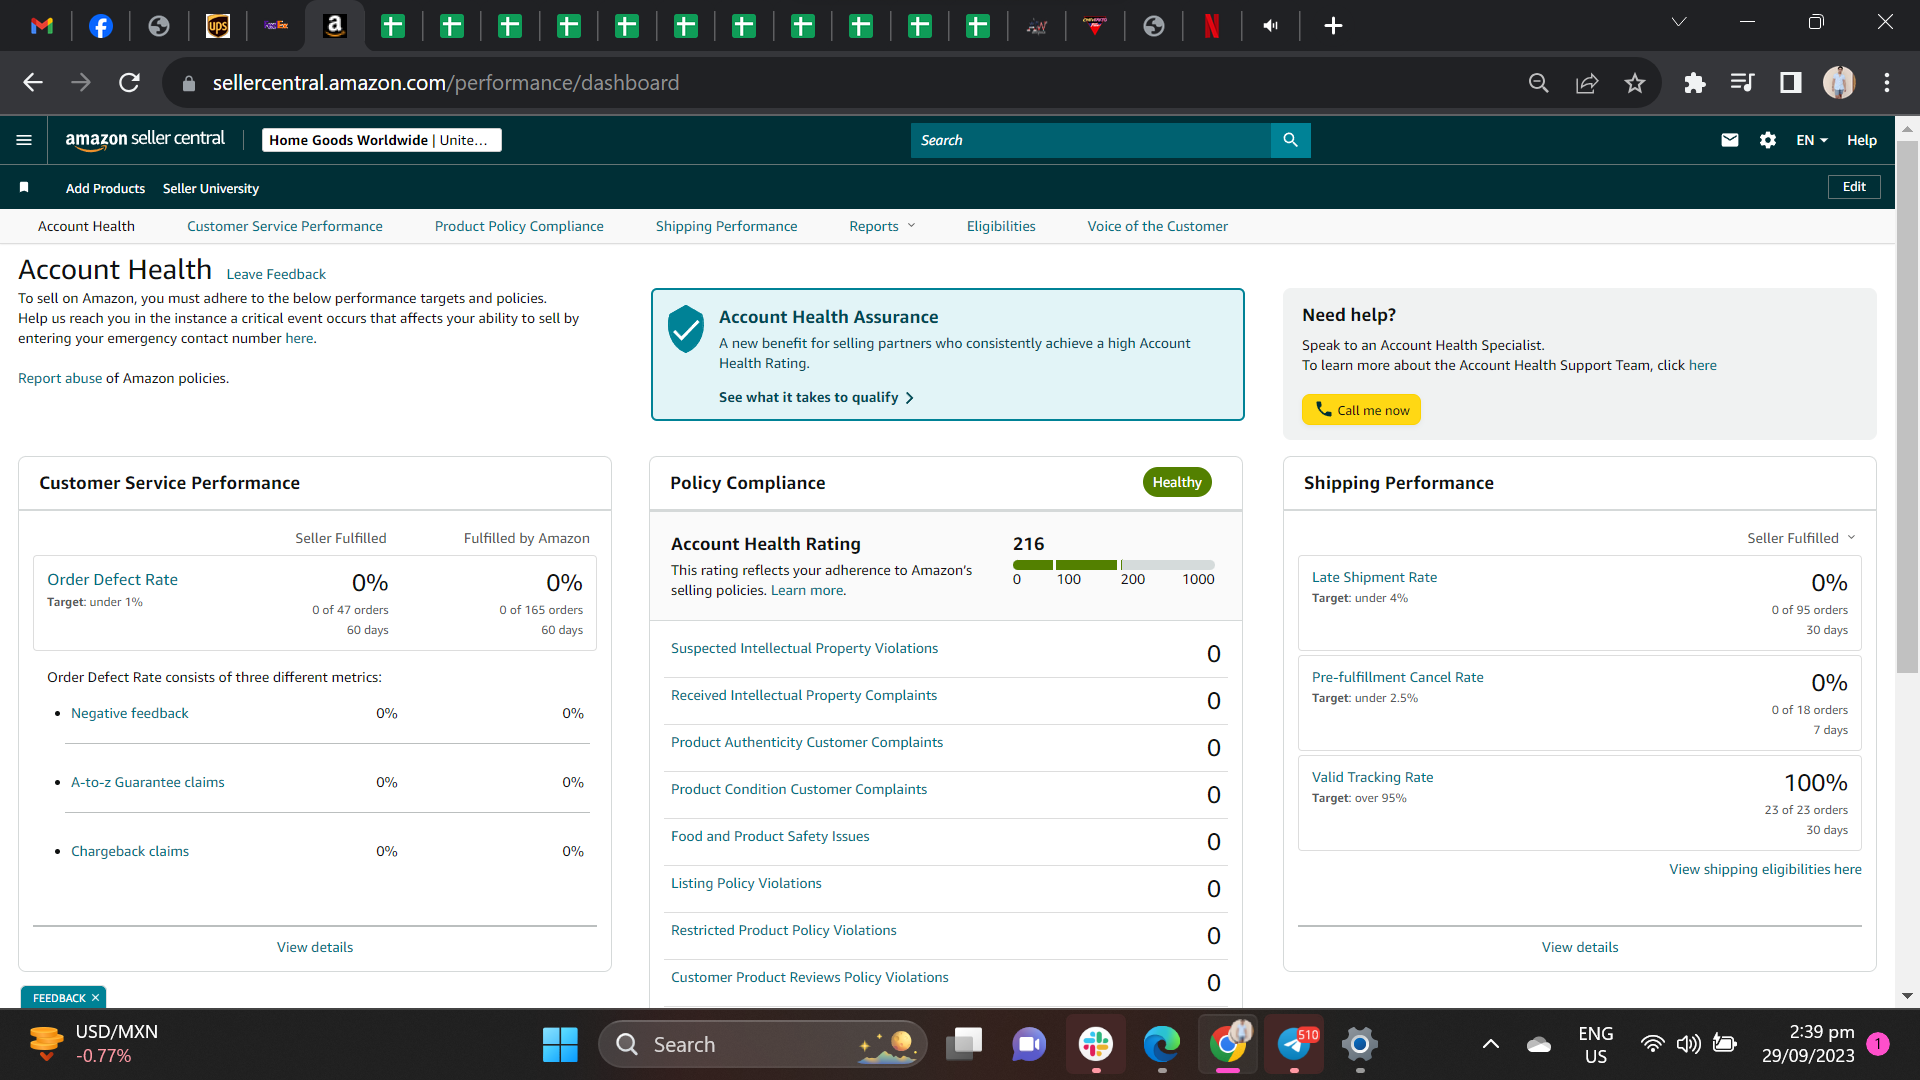Screen dimensions: 1920x1080
Task: Open the Chrome profile avatar
Action: [x=1839, y=83]
